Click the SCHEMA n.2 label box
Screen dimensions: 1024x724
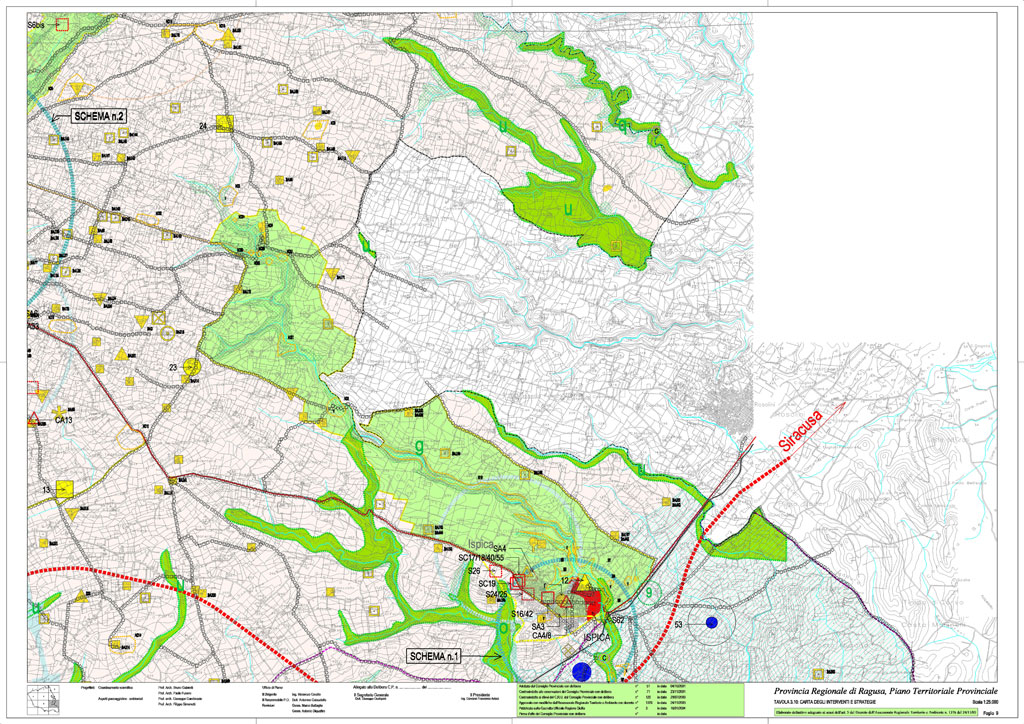99,116
